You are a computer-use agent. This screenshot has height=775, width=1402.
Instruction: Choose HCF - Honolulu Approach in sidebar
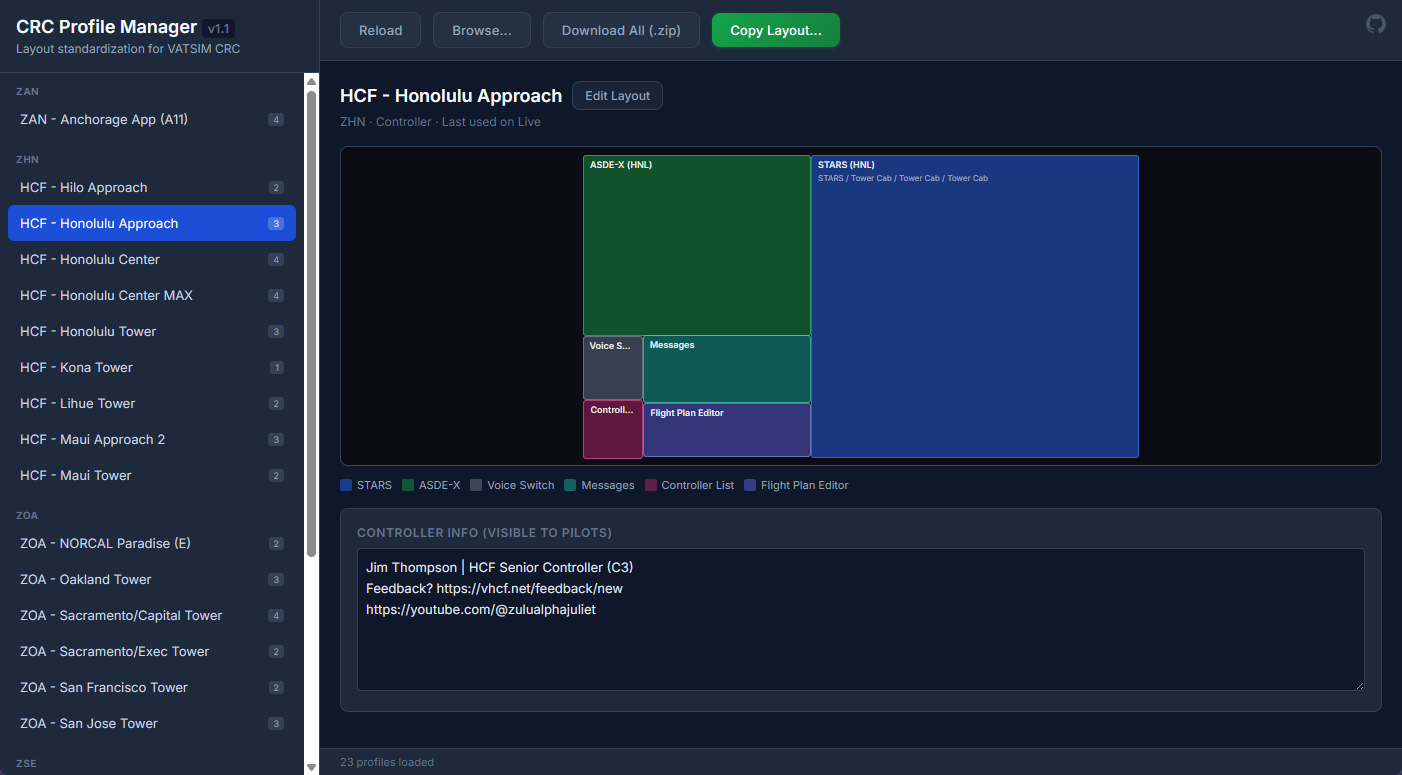tap(152, 223)
